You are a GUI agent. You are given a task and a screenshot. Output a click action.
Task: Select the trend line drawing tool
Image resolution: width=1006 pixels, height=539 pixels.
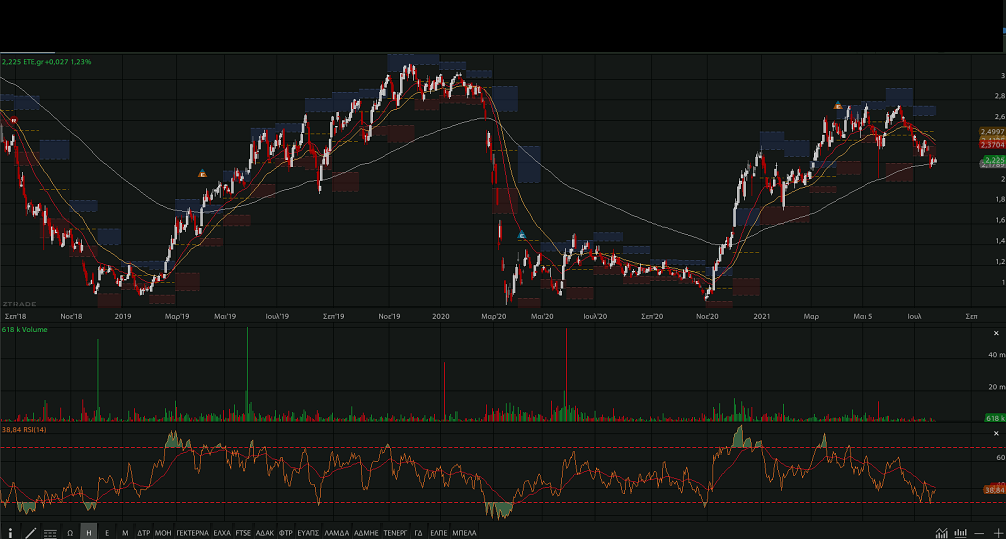[30, 533]
